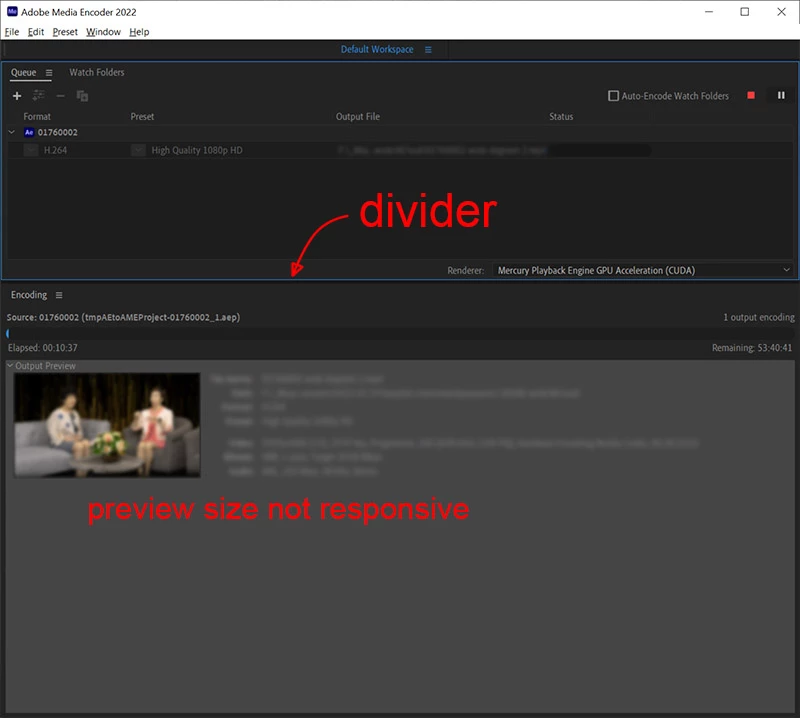Viewport: 800px width, 718px height.
Task: Click the Renderer: label
Action: click(x=465, y=270)
